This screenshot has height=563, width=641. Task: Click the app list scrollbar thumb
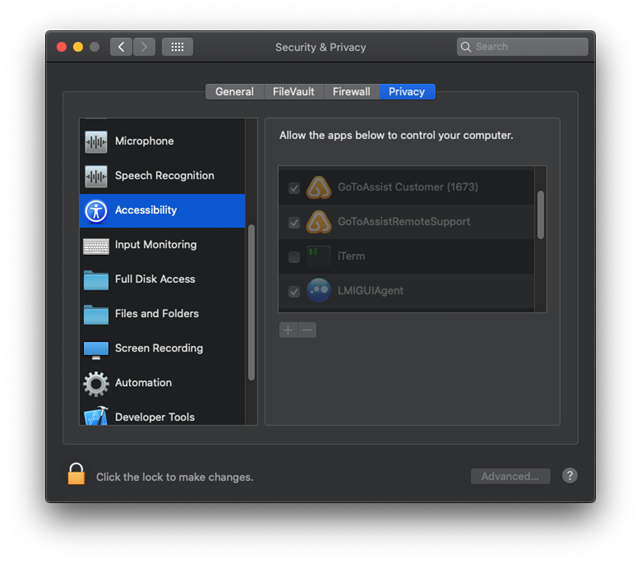[540, 215]
